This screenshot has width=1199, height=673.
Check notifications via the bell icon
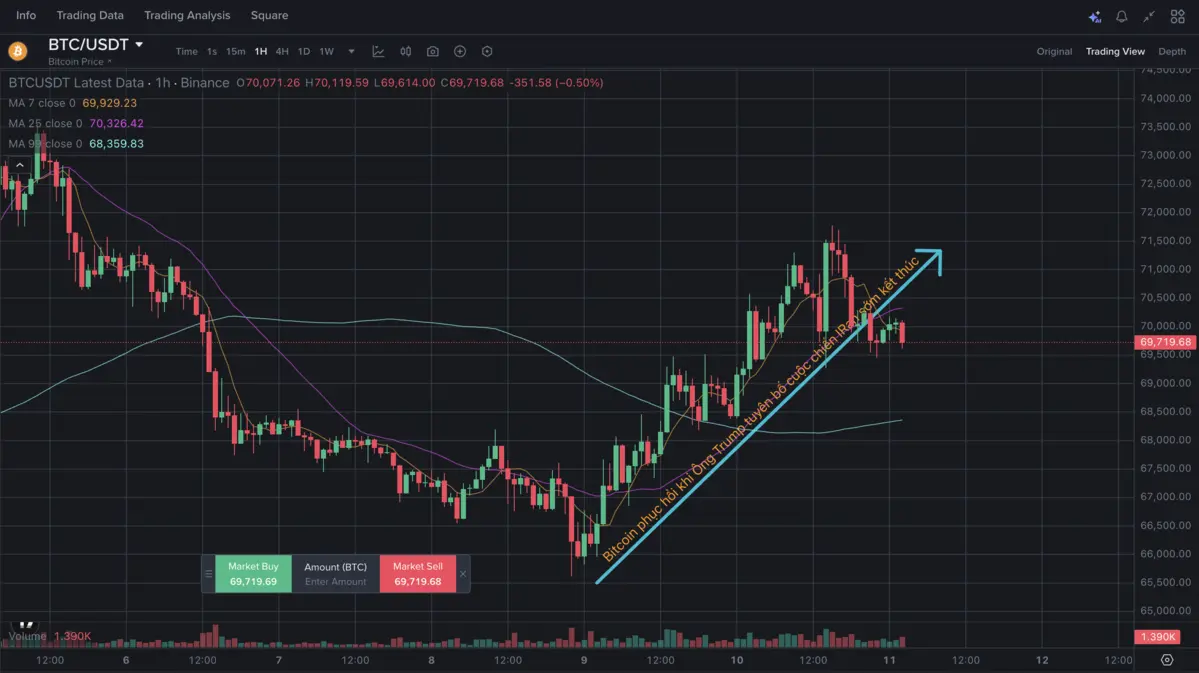point(1121,16)
